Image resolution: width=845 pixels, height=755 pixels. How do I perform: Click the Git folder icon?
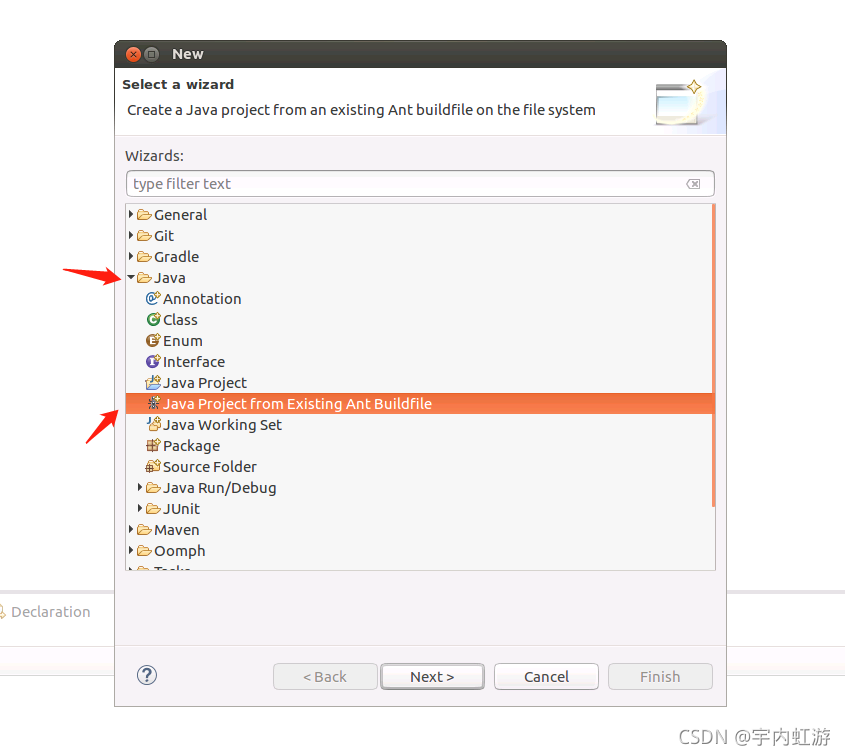coord(144,235)
